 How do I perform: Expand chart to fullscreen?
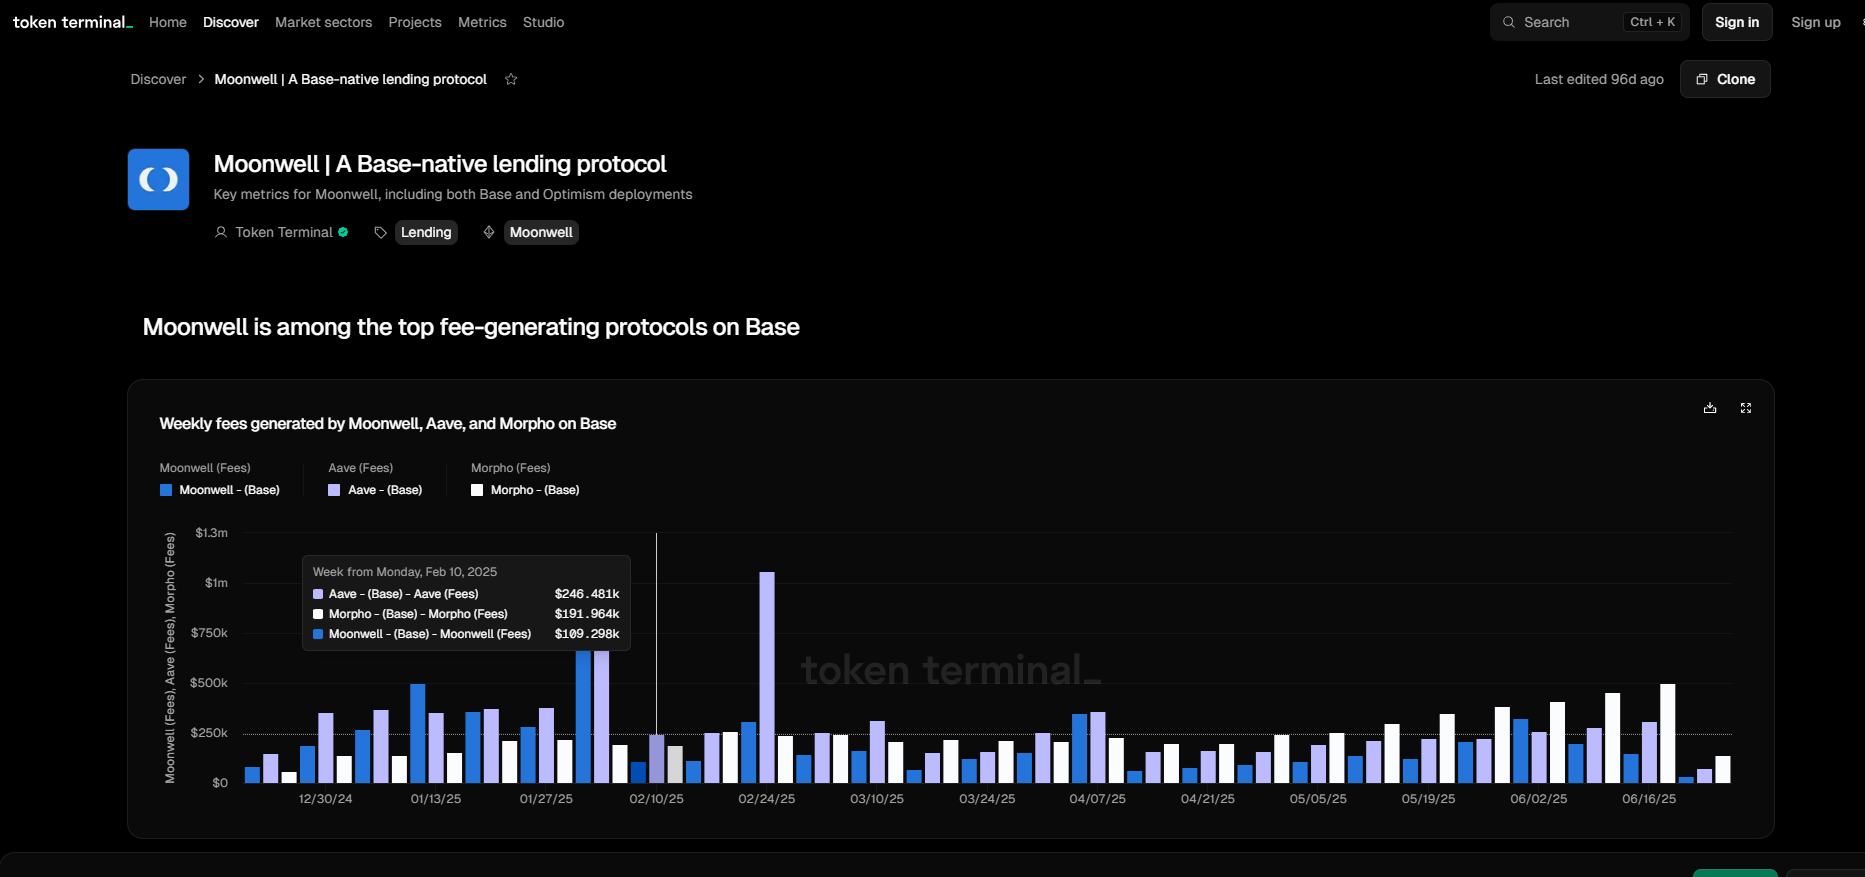coord(1746,408)
